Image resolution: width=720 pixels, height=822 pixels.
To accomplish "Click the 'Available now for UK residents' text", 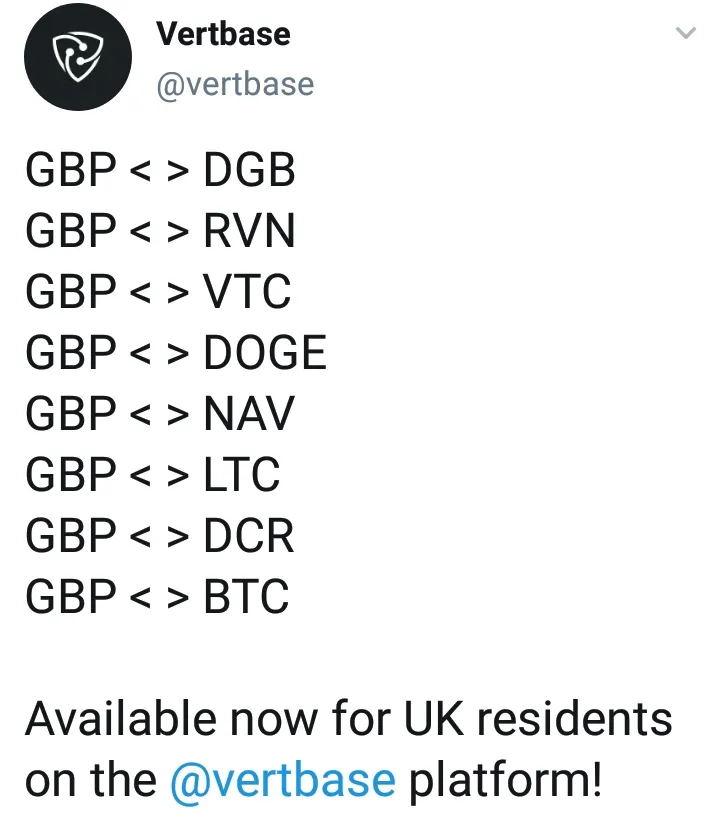I will click(x=349, y=718).
